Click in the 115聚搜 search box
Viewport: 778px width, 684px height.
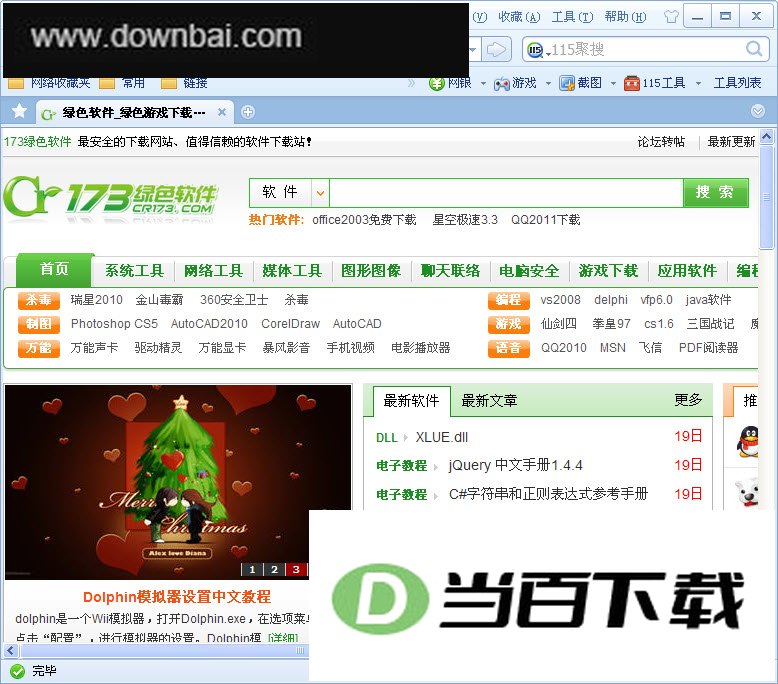(x=645, y=50)
